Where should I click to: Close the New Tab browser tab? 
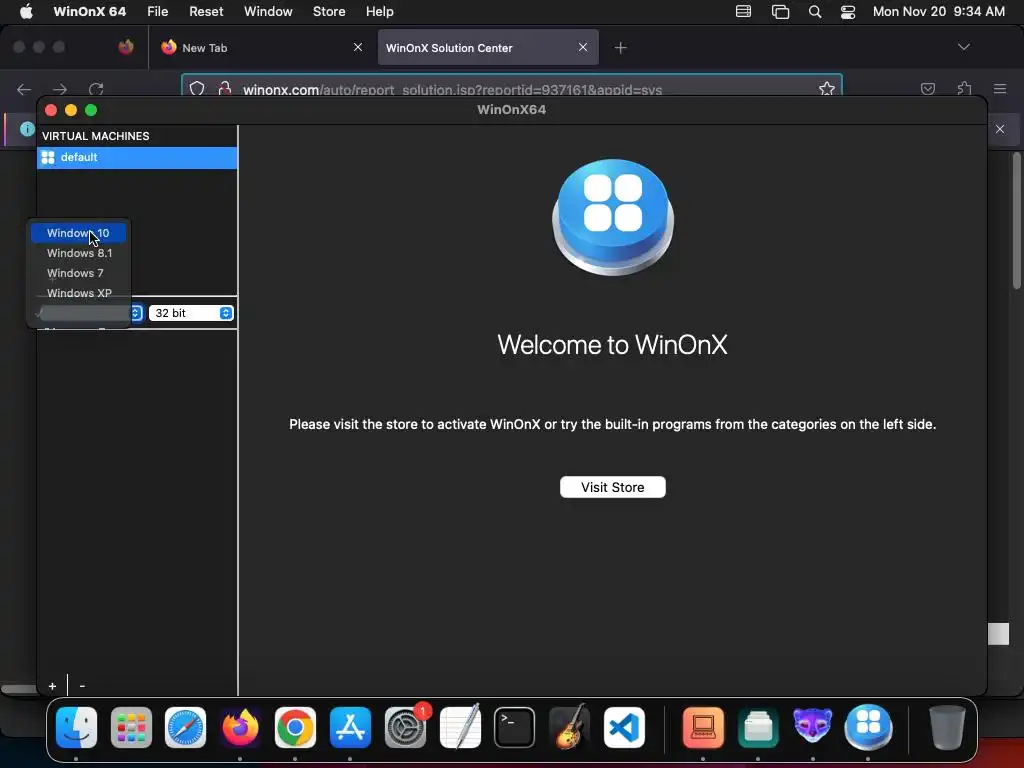tap(358, 47)
